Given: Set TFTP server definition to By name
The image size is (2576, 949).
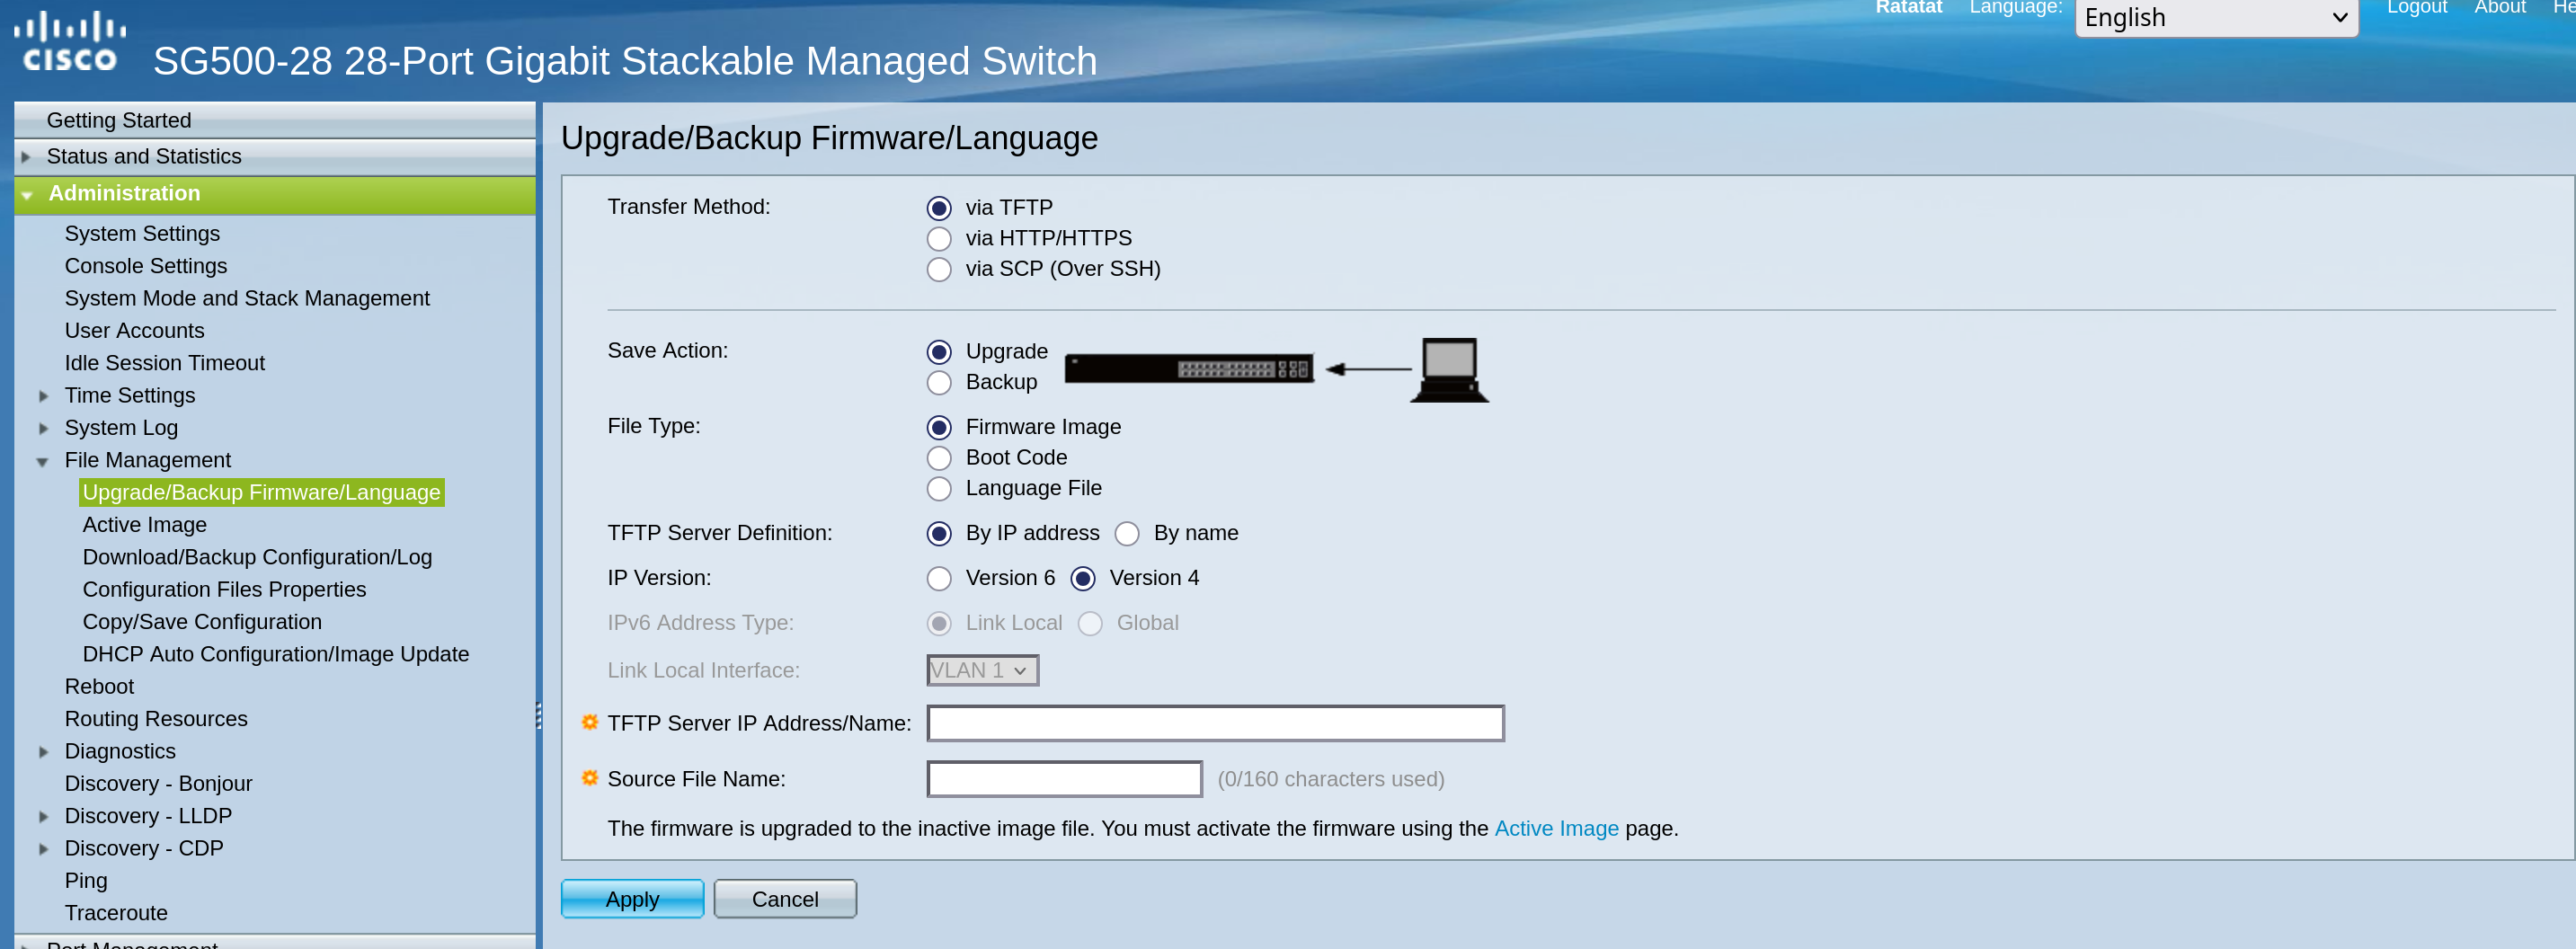Looking at the screenshot, I should 1127,534.
